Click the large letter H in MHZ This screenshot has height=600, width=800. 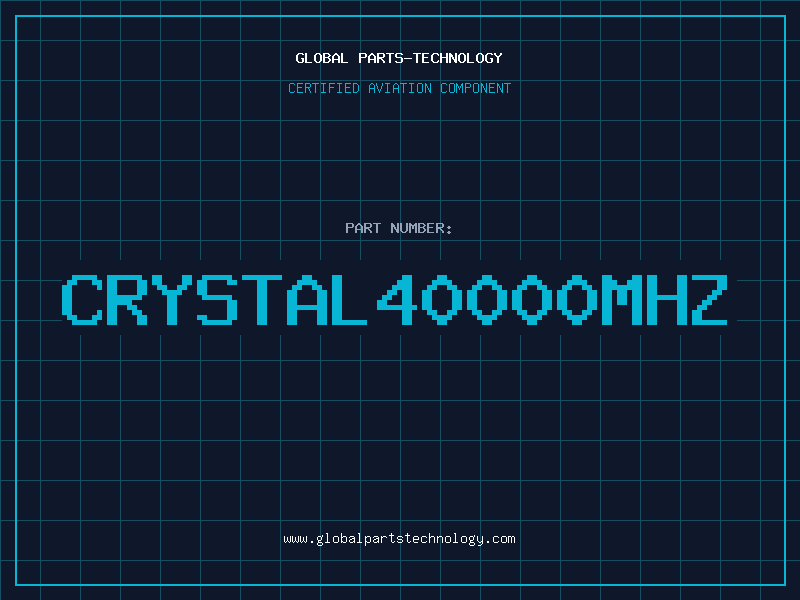point(667,300)
